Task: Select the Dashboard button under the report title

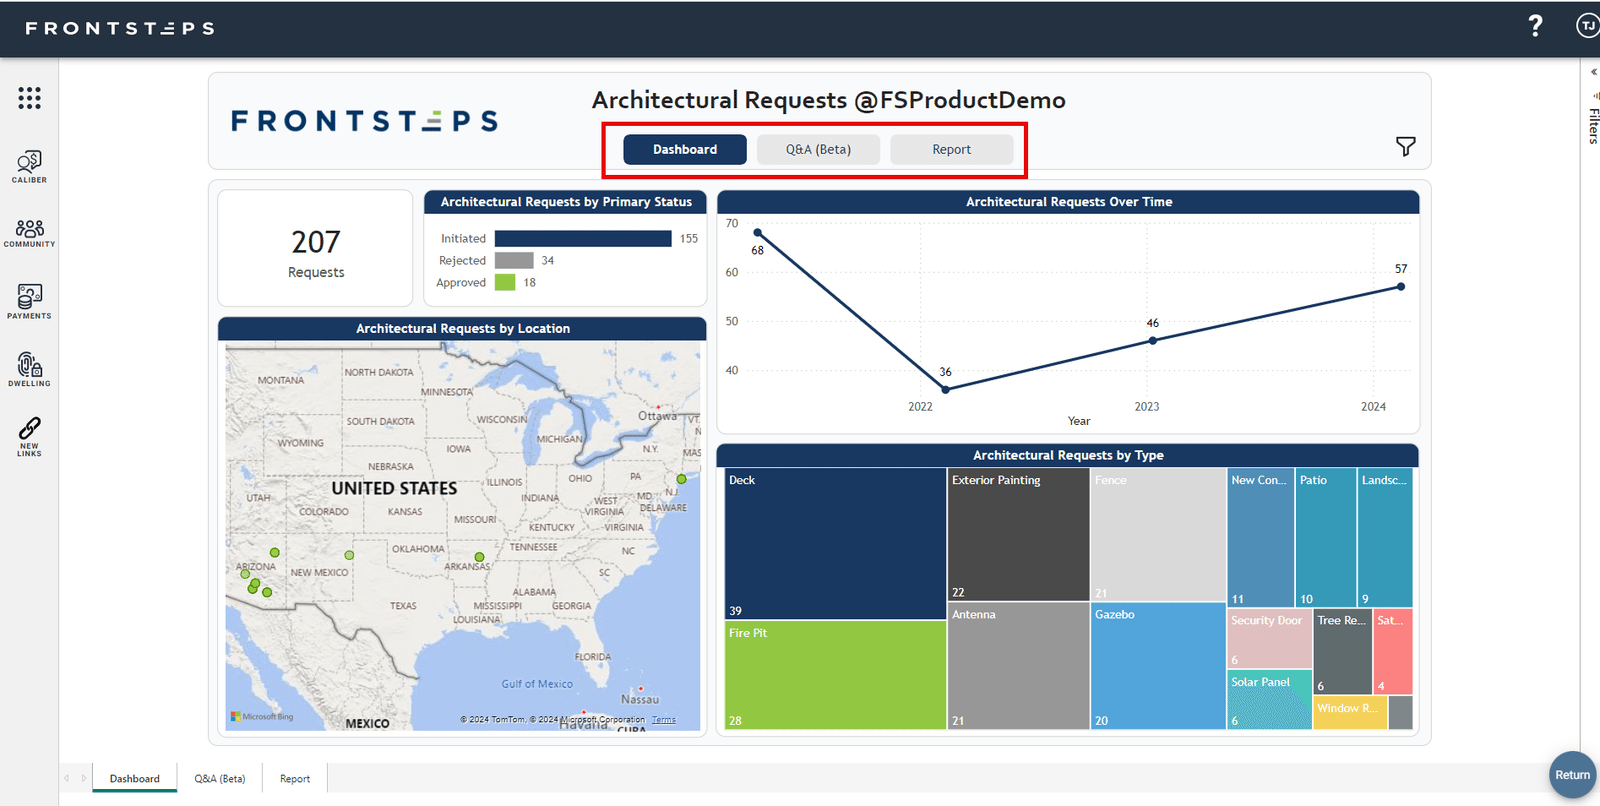Action: tap(685, 149)
